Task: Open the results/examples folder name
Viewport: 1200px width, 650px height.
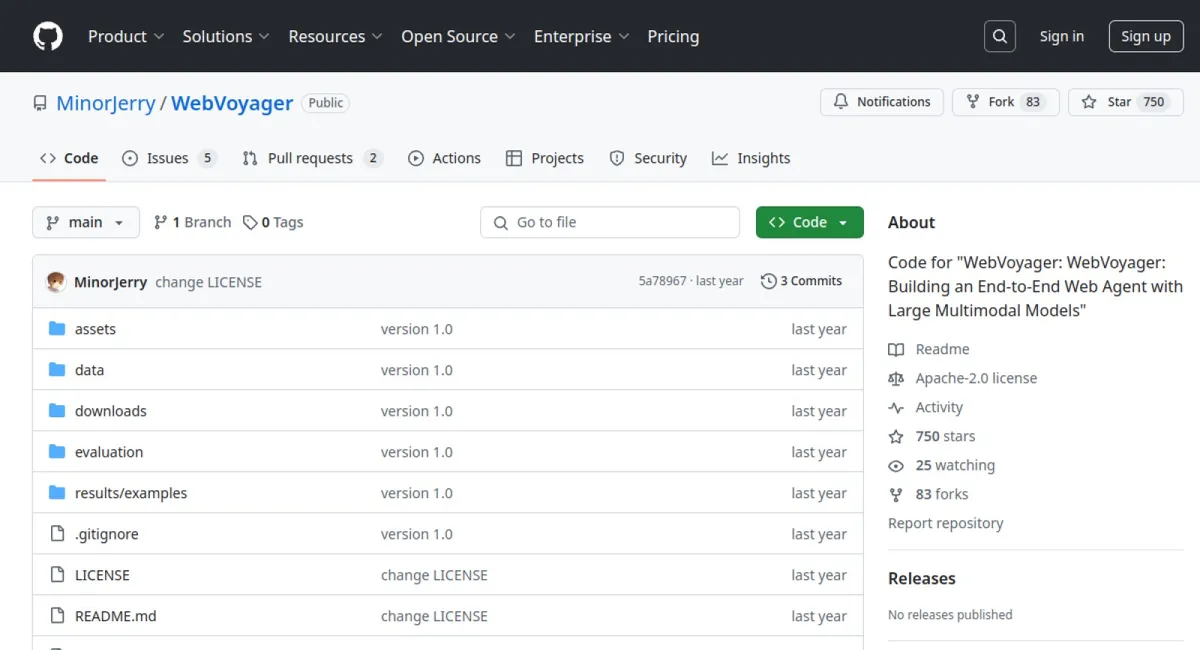Action: (131, 493)
